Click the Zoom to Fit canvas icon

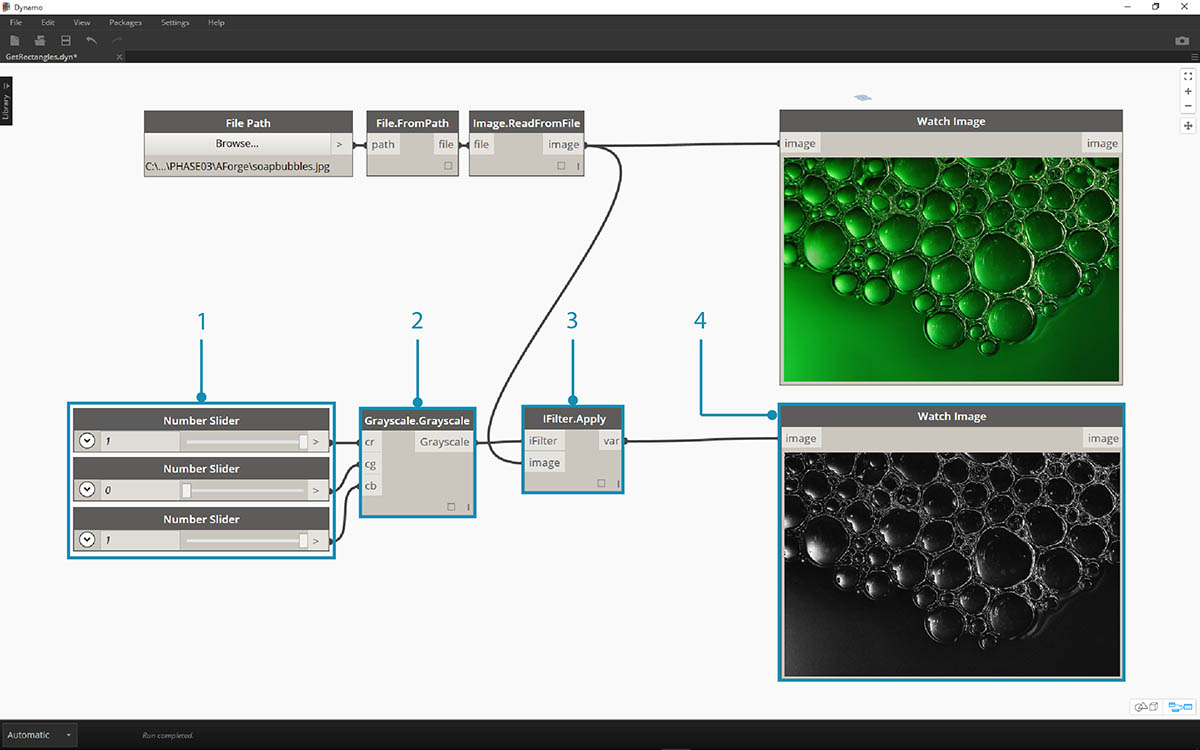tap(1188, 76)
